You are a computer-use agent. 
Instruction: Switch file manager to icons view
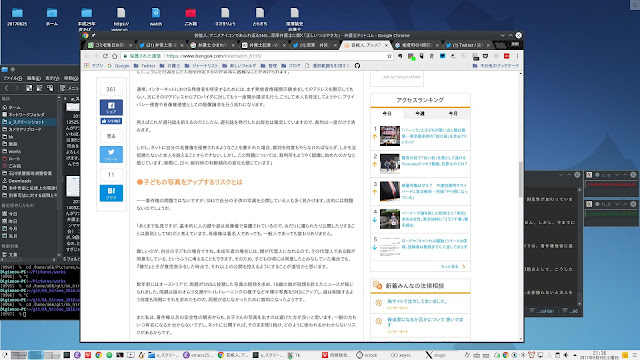point(29,88)
